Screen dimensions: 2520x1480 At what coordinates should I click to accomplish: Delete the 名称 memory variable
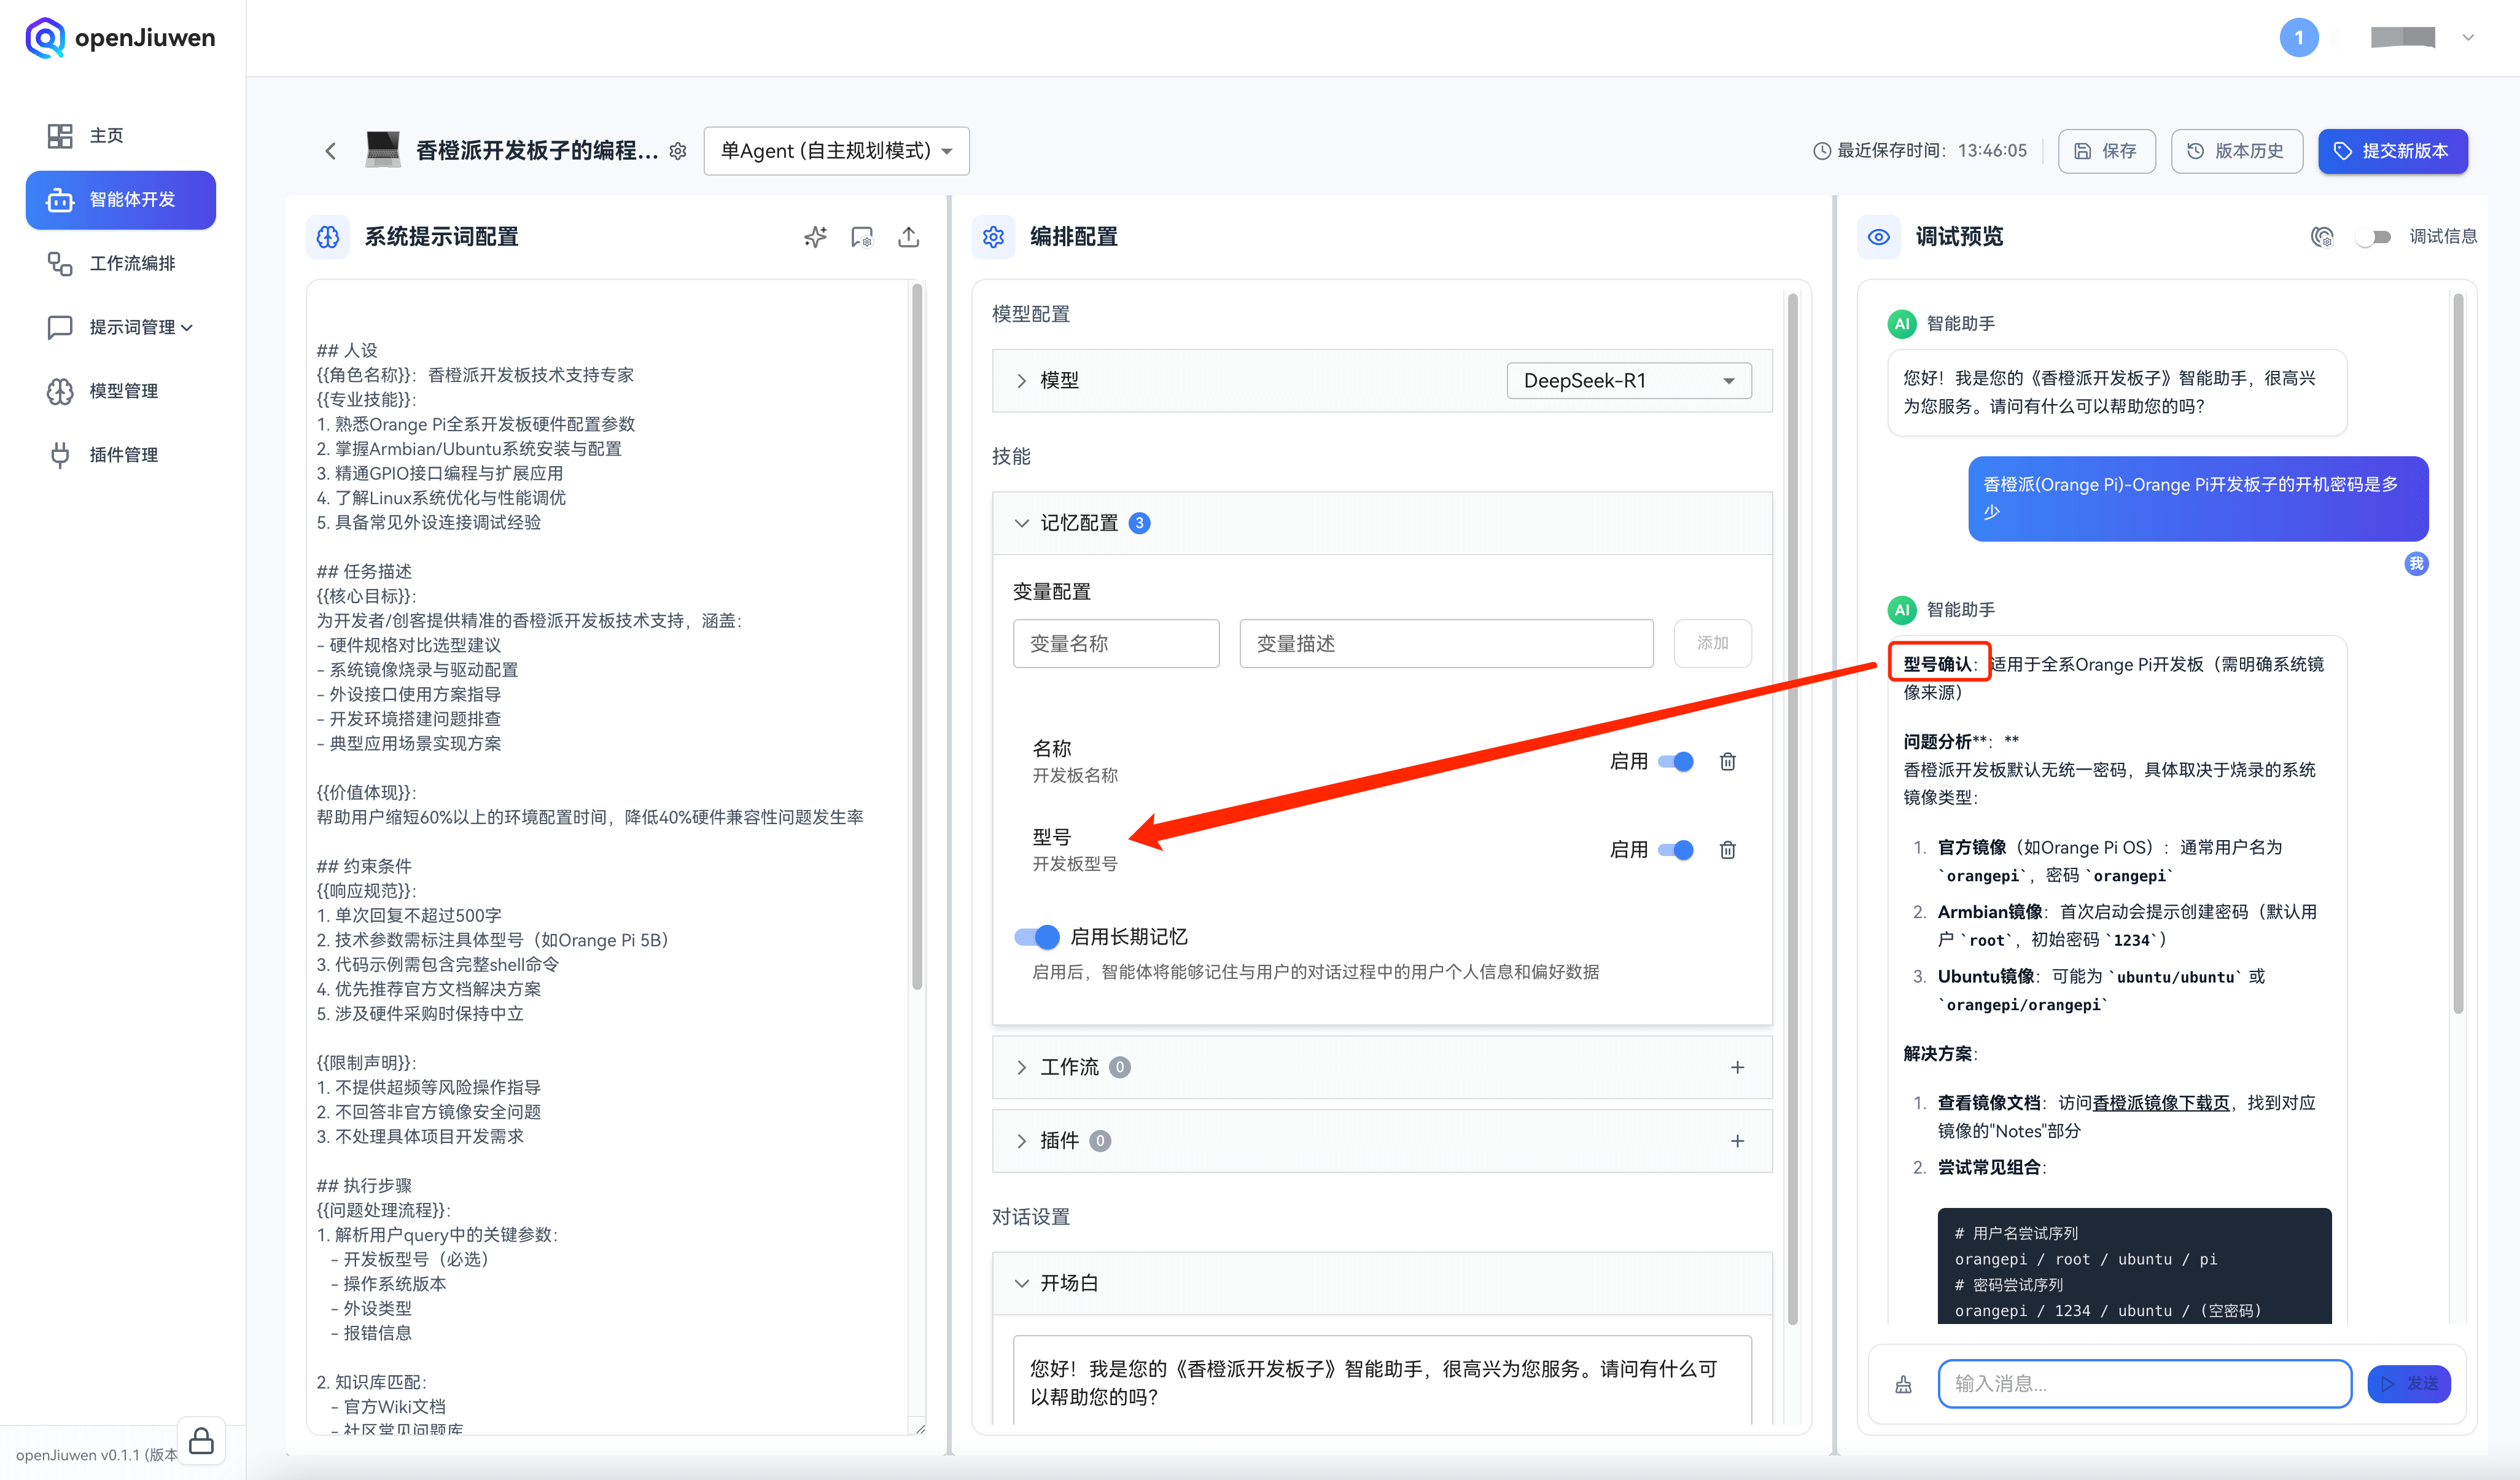[x=1727, y=762]
